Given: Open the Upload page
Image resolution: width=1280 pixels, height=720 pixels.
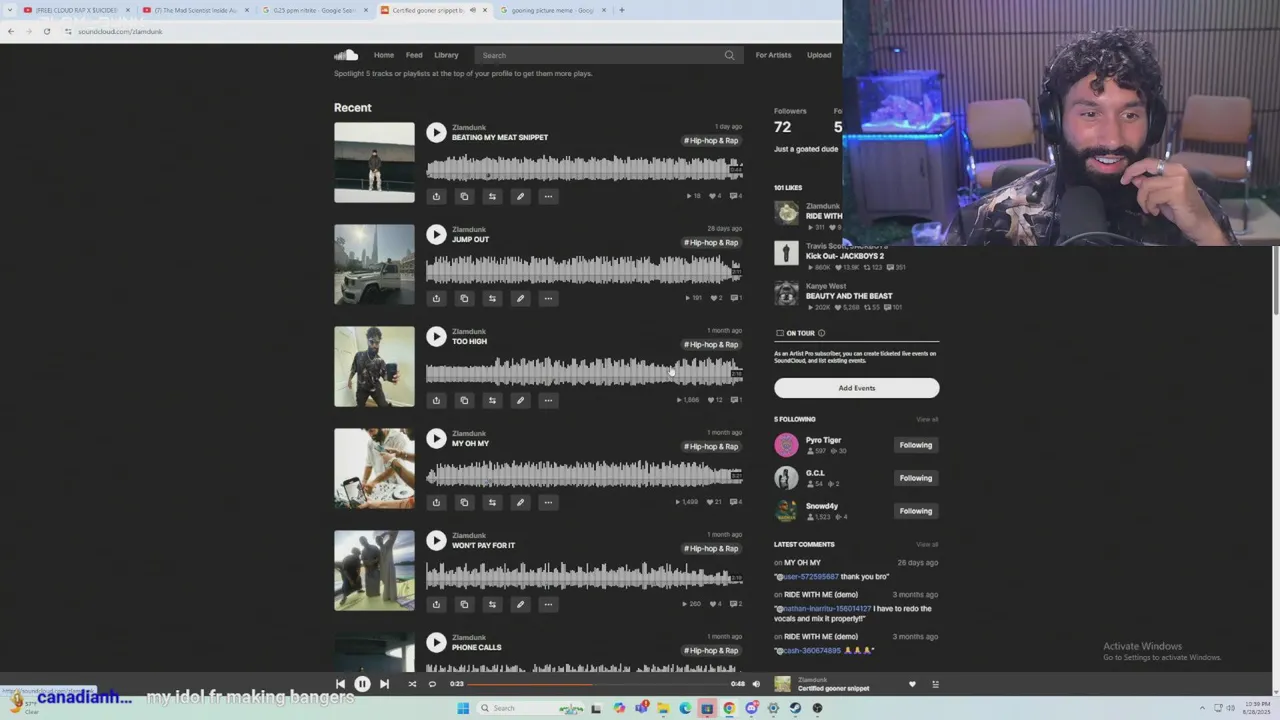Looking at the screenshot, I should [819, 55].
